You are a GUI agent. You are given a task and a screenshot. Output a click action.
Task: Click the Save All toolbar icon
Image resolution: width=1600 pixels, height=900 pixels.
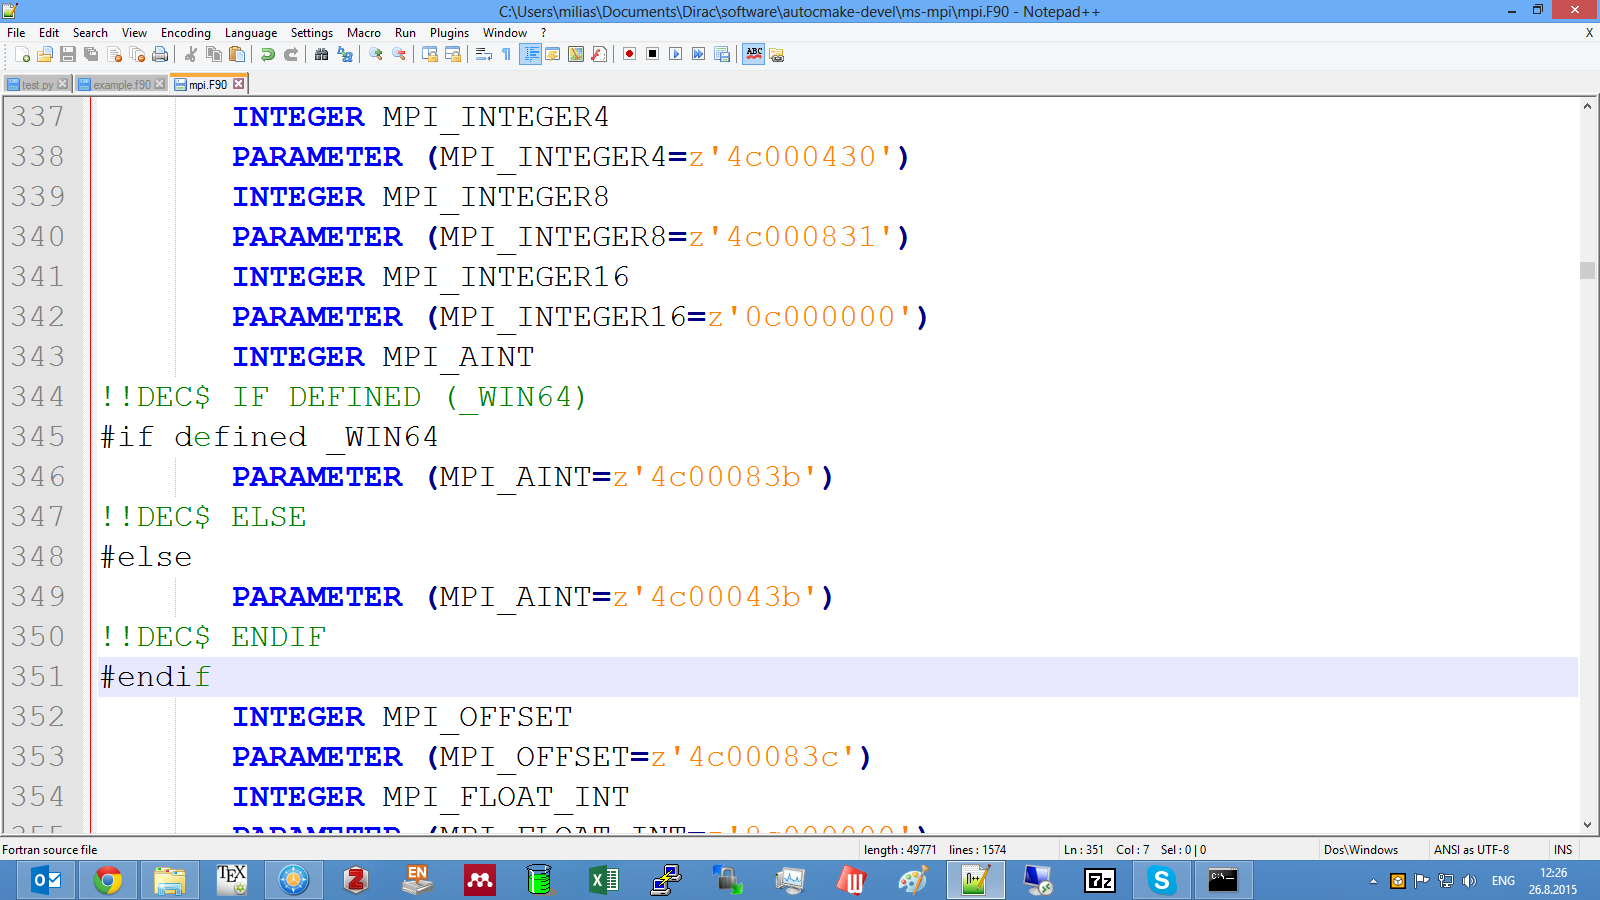[x=91, y=54]
